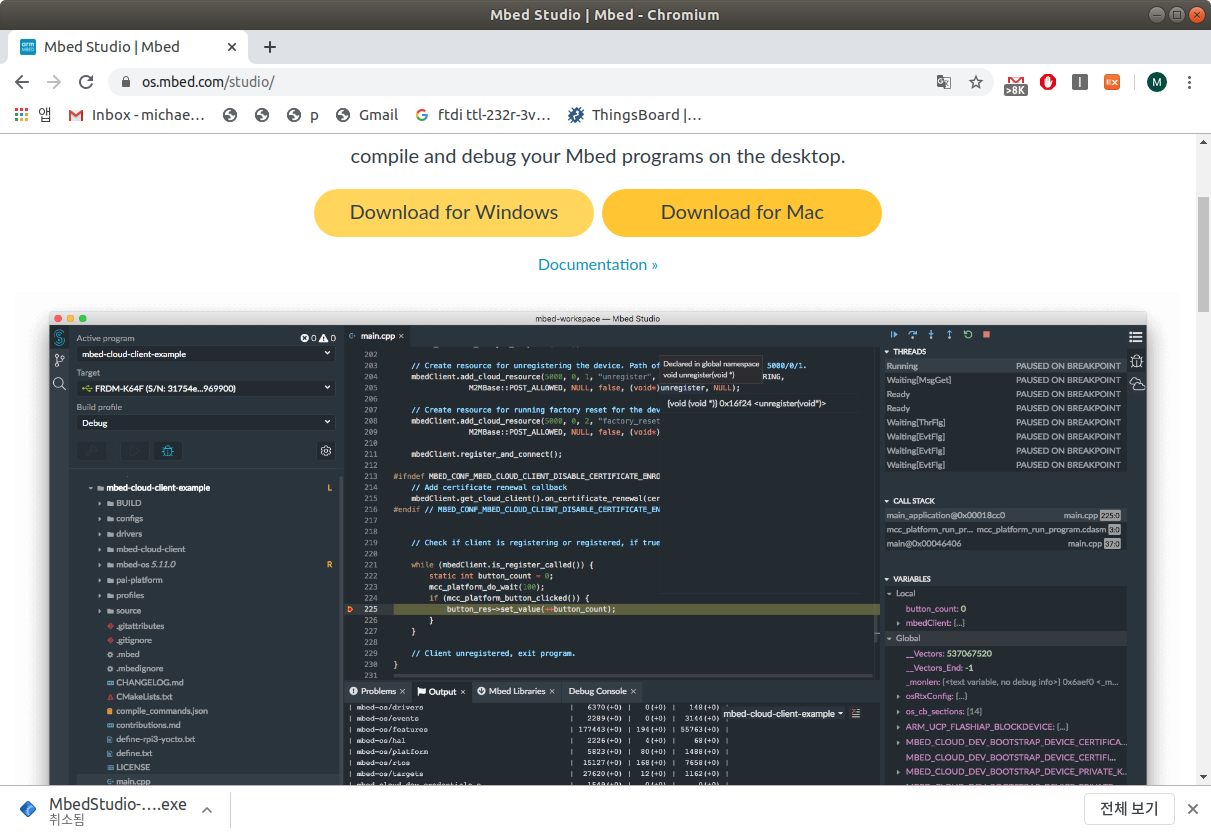Screen dimensions: 1211x834
Task: Click the page's vertical scrollbar thumb
Action: pyautogui.click(x=1204, y=253)
